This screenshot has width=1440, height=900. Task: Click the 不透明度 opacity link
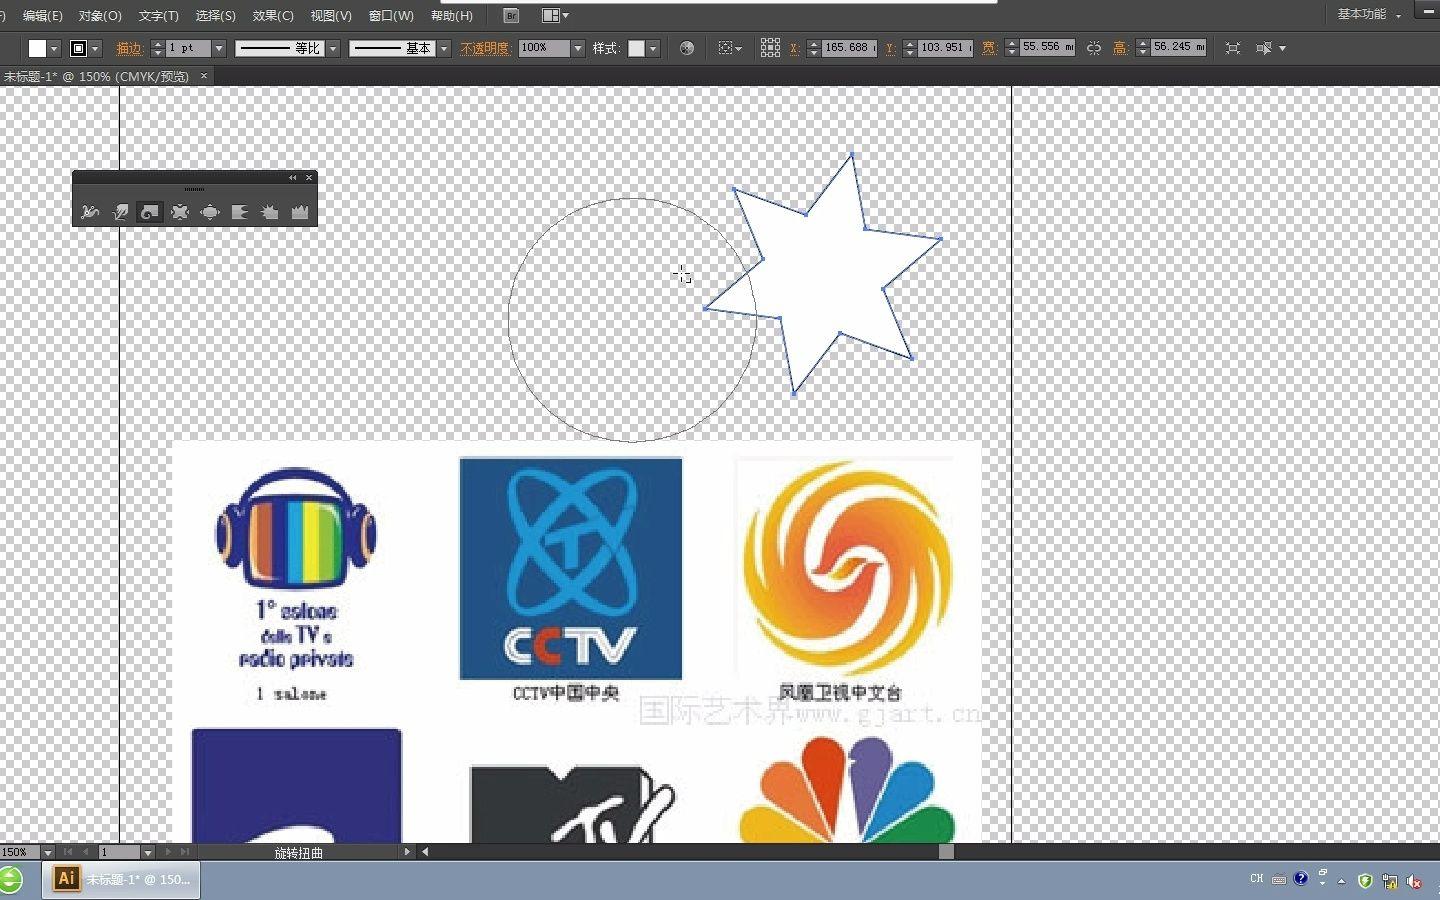[x=485, y=48]
